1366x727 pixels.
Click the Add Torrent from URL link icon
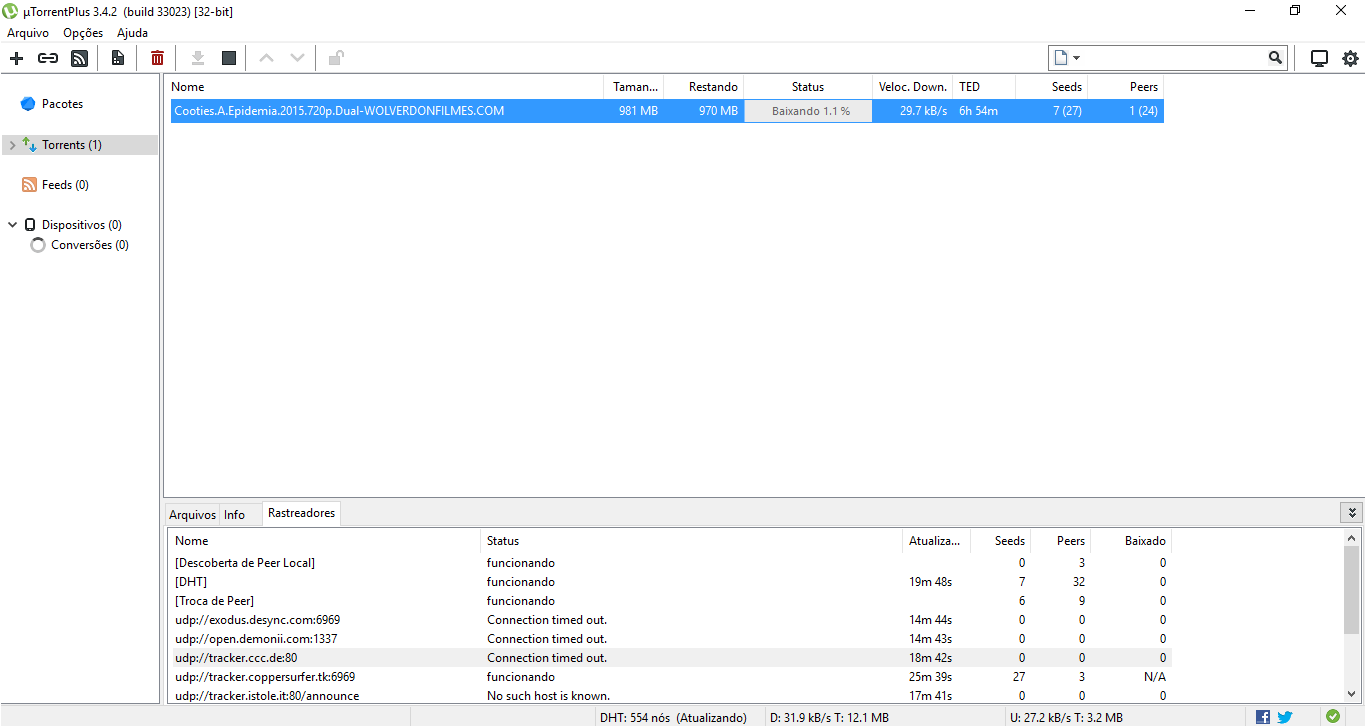[48, 58]
